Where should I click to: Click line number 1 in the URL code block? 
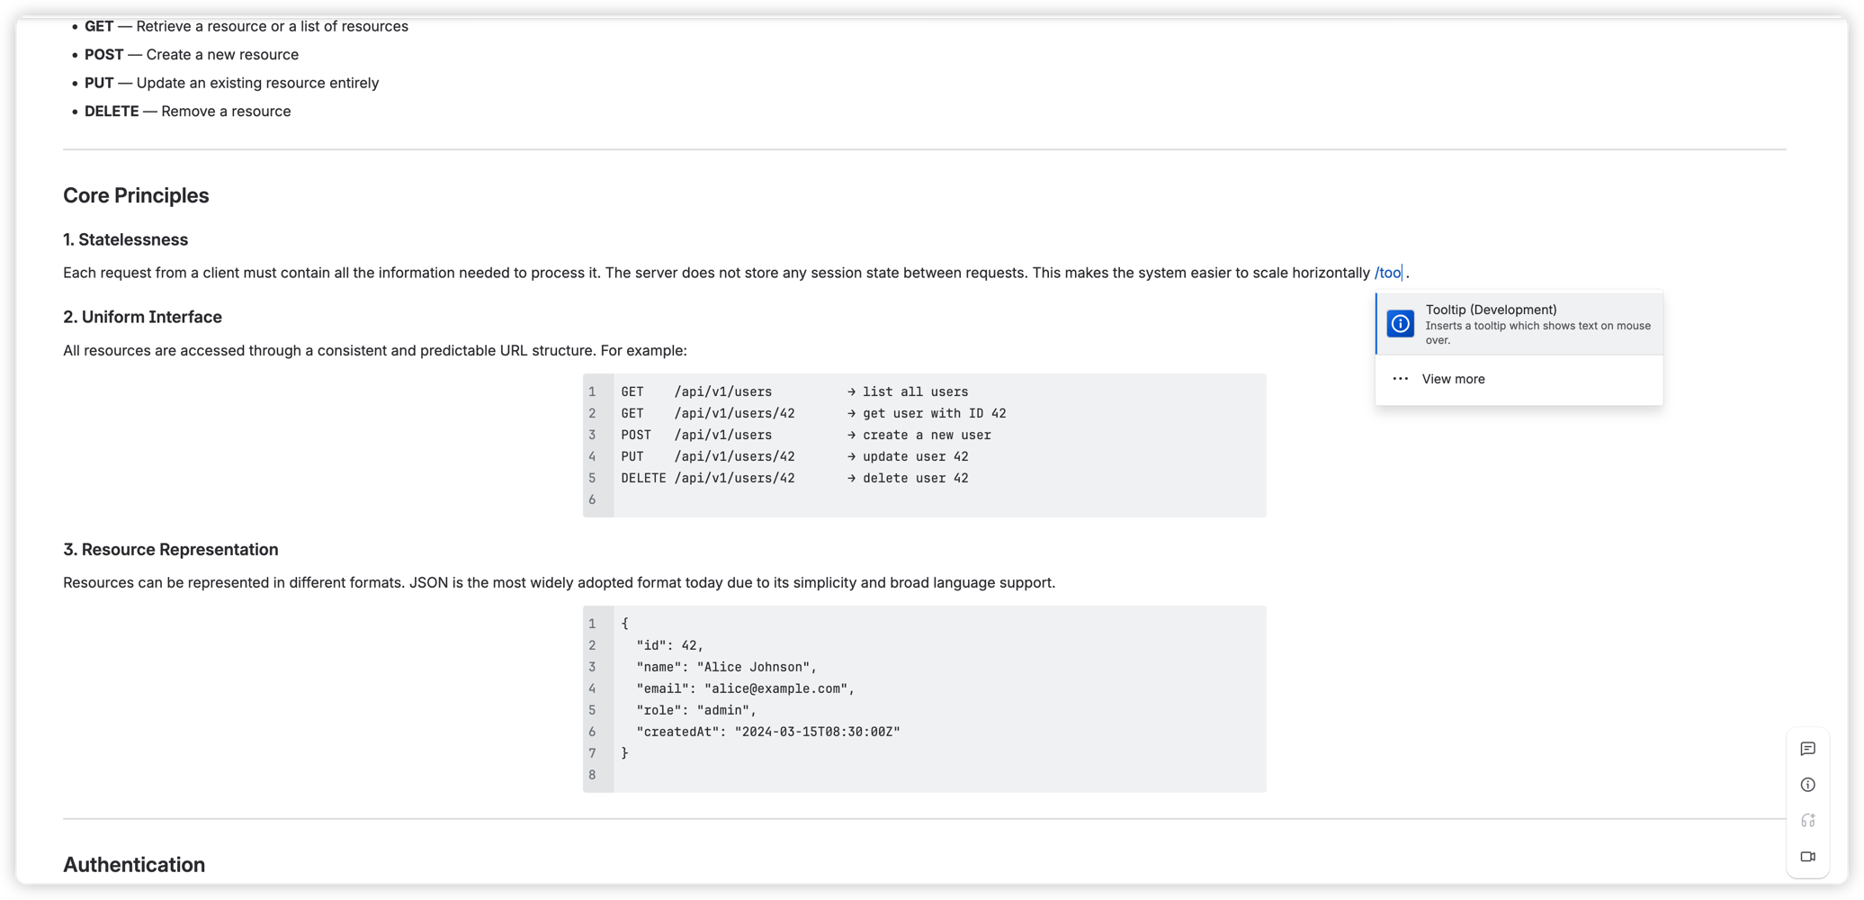(592, 391)
